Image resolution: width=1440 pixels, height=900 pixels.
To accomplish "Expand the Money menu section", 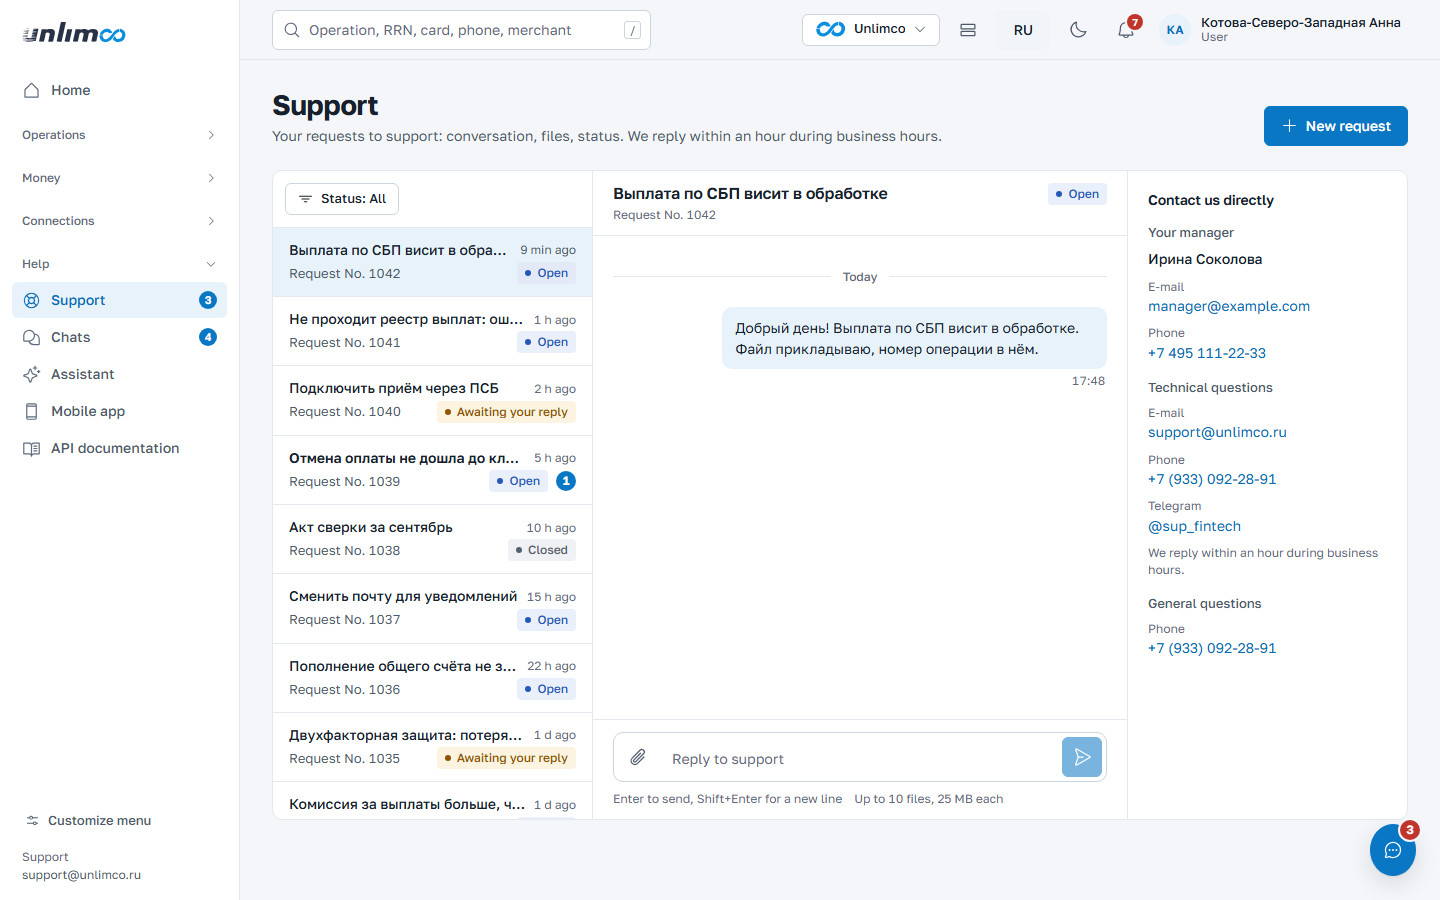I will (x=120, y=178).
